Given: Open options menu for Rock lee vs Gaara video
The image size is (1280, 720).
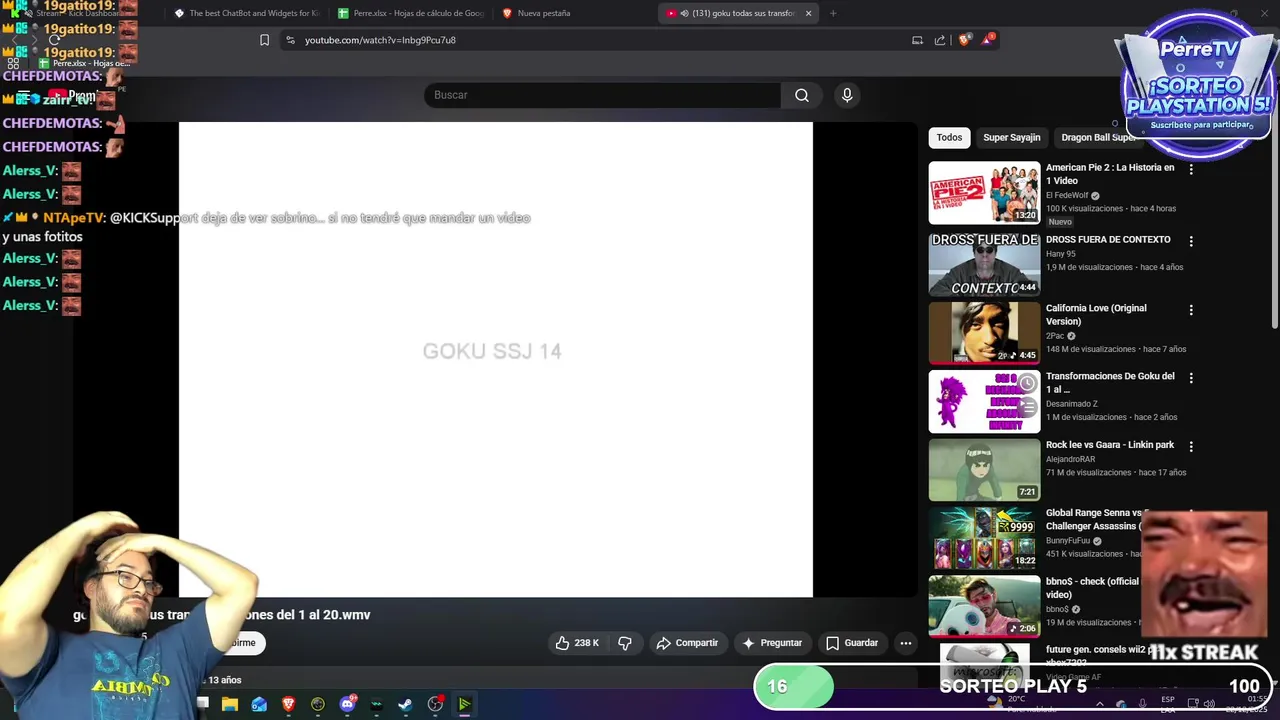Looking at the screenshot, I should 1190,446.
